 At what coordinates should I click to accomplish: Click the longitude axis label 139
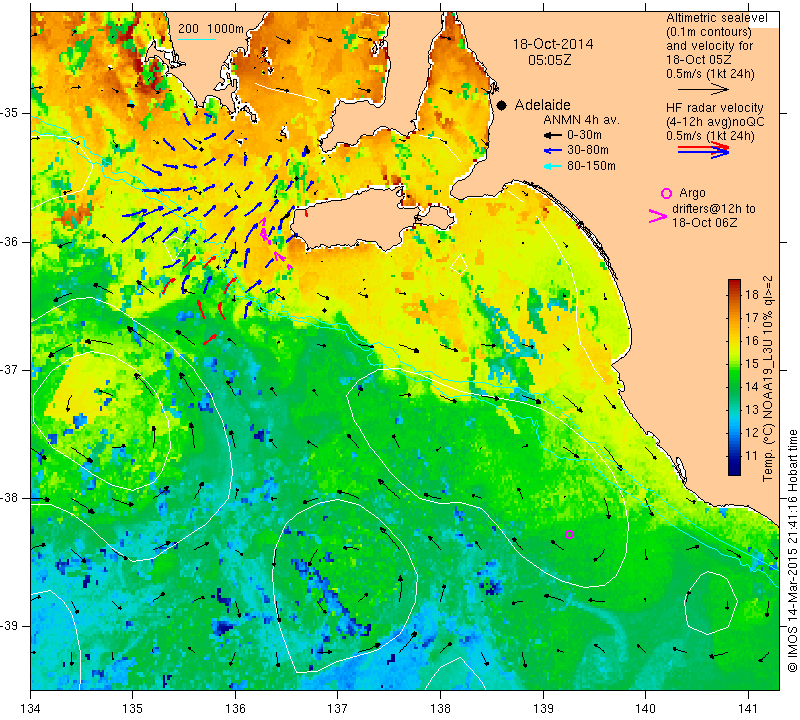pos(543,709)
